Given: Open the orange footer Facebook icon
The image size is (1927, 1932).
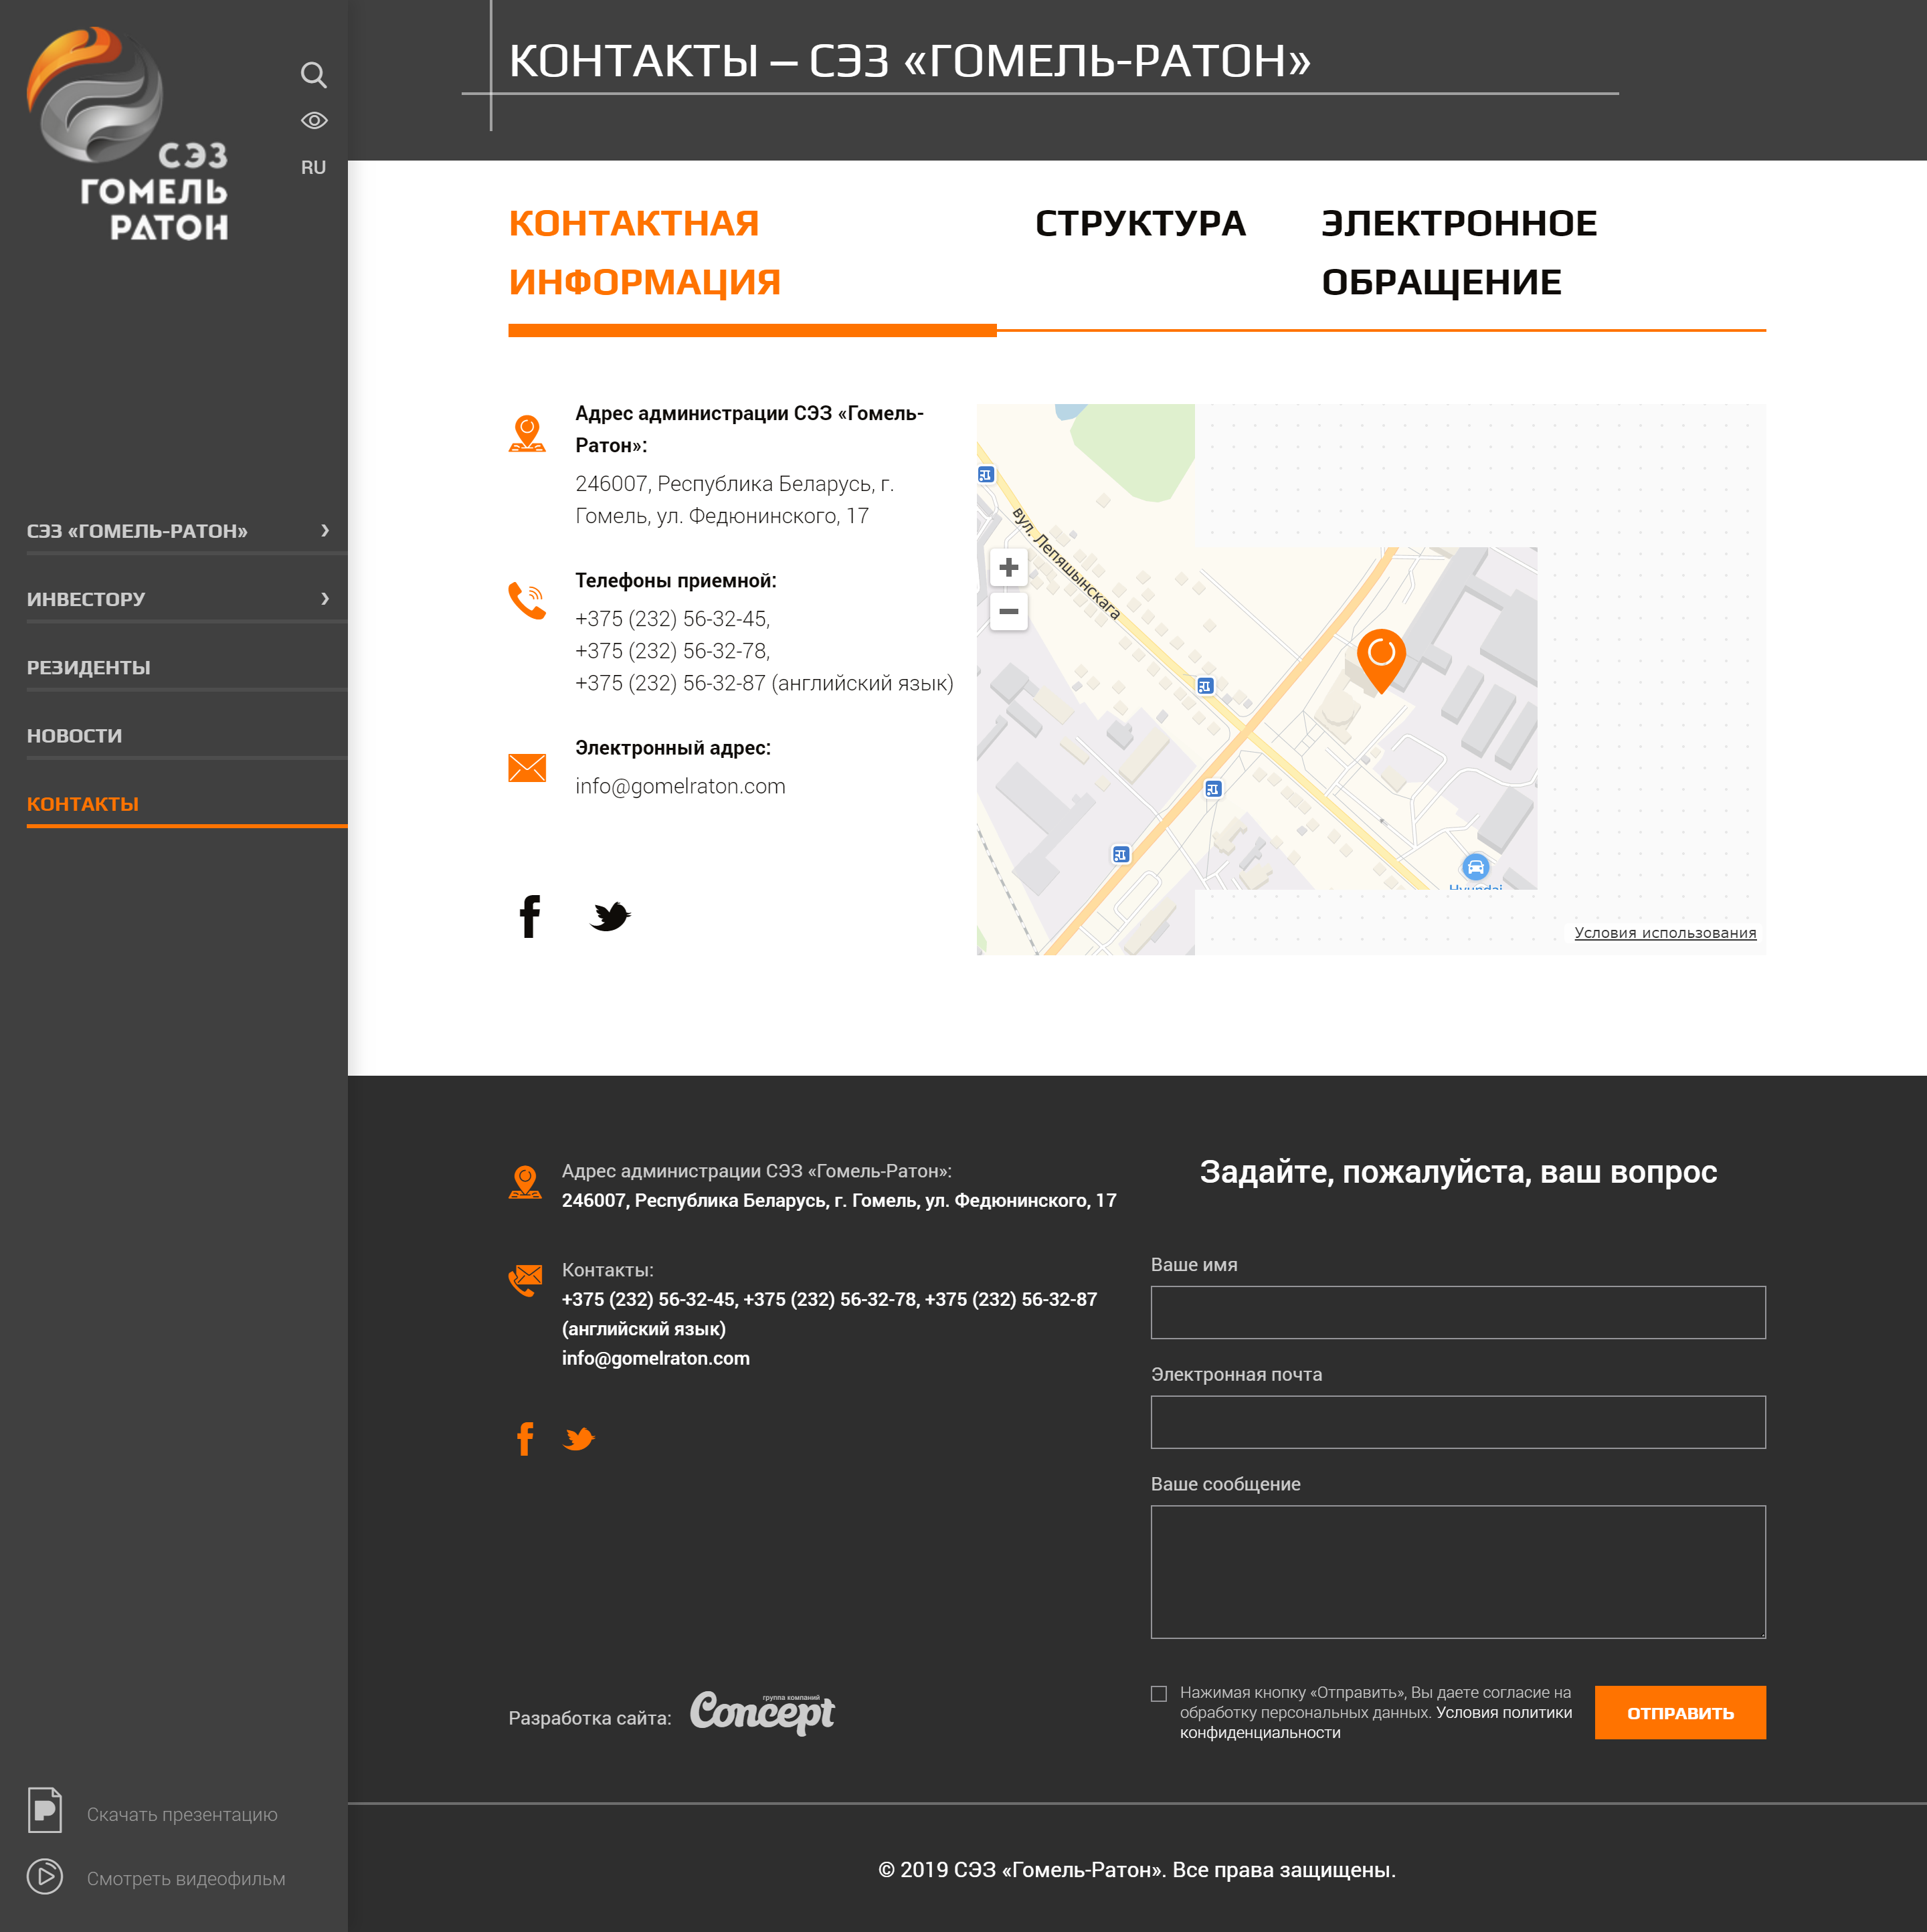Looking at the screenshot, I should 525,1438.
